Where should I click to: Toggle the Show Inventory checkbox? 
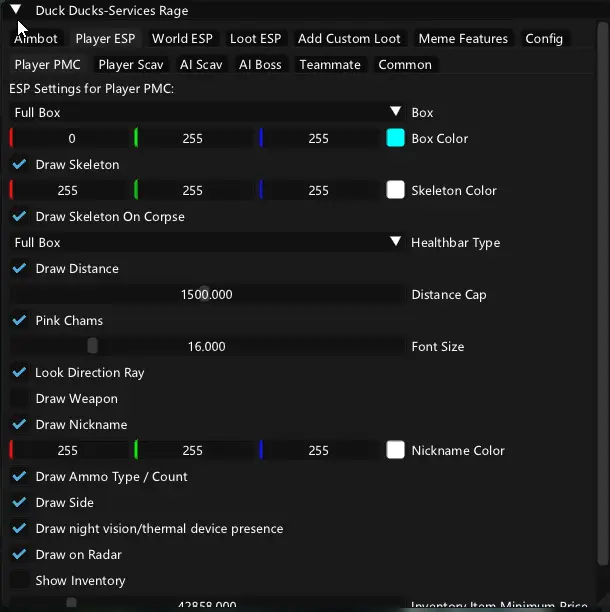tap(20, 581)
